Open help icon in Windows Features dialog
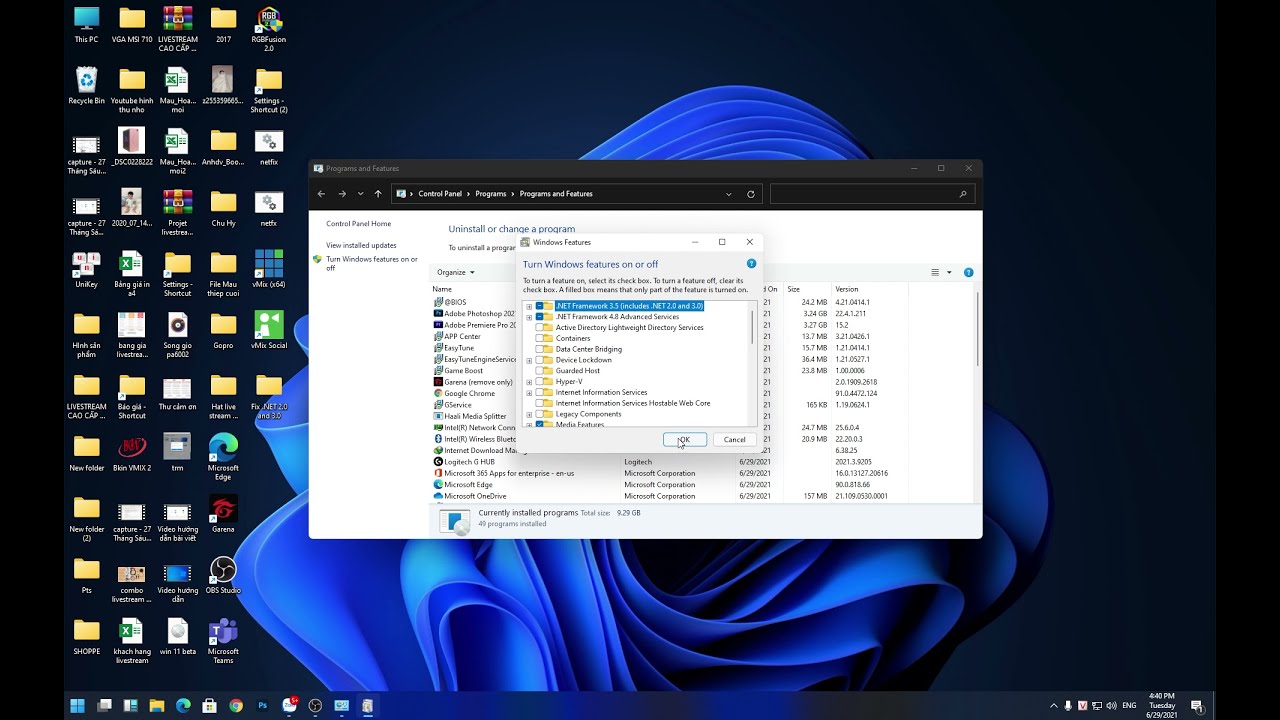This screenshot has height=720, width=1280. (x=751, y=264)
